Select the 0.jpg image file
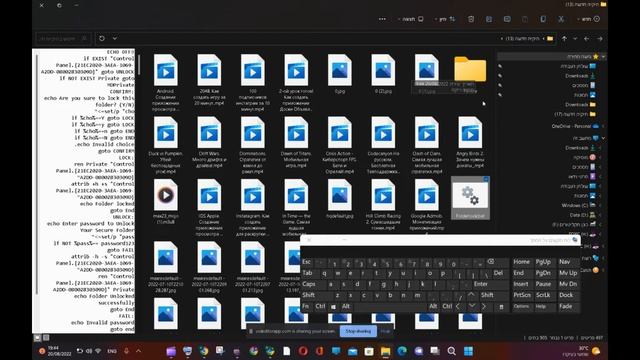Screen dimensions: 640x360 click(x=339, y=74)
